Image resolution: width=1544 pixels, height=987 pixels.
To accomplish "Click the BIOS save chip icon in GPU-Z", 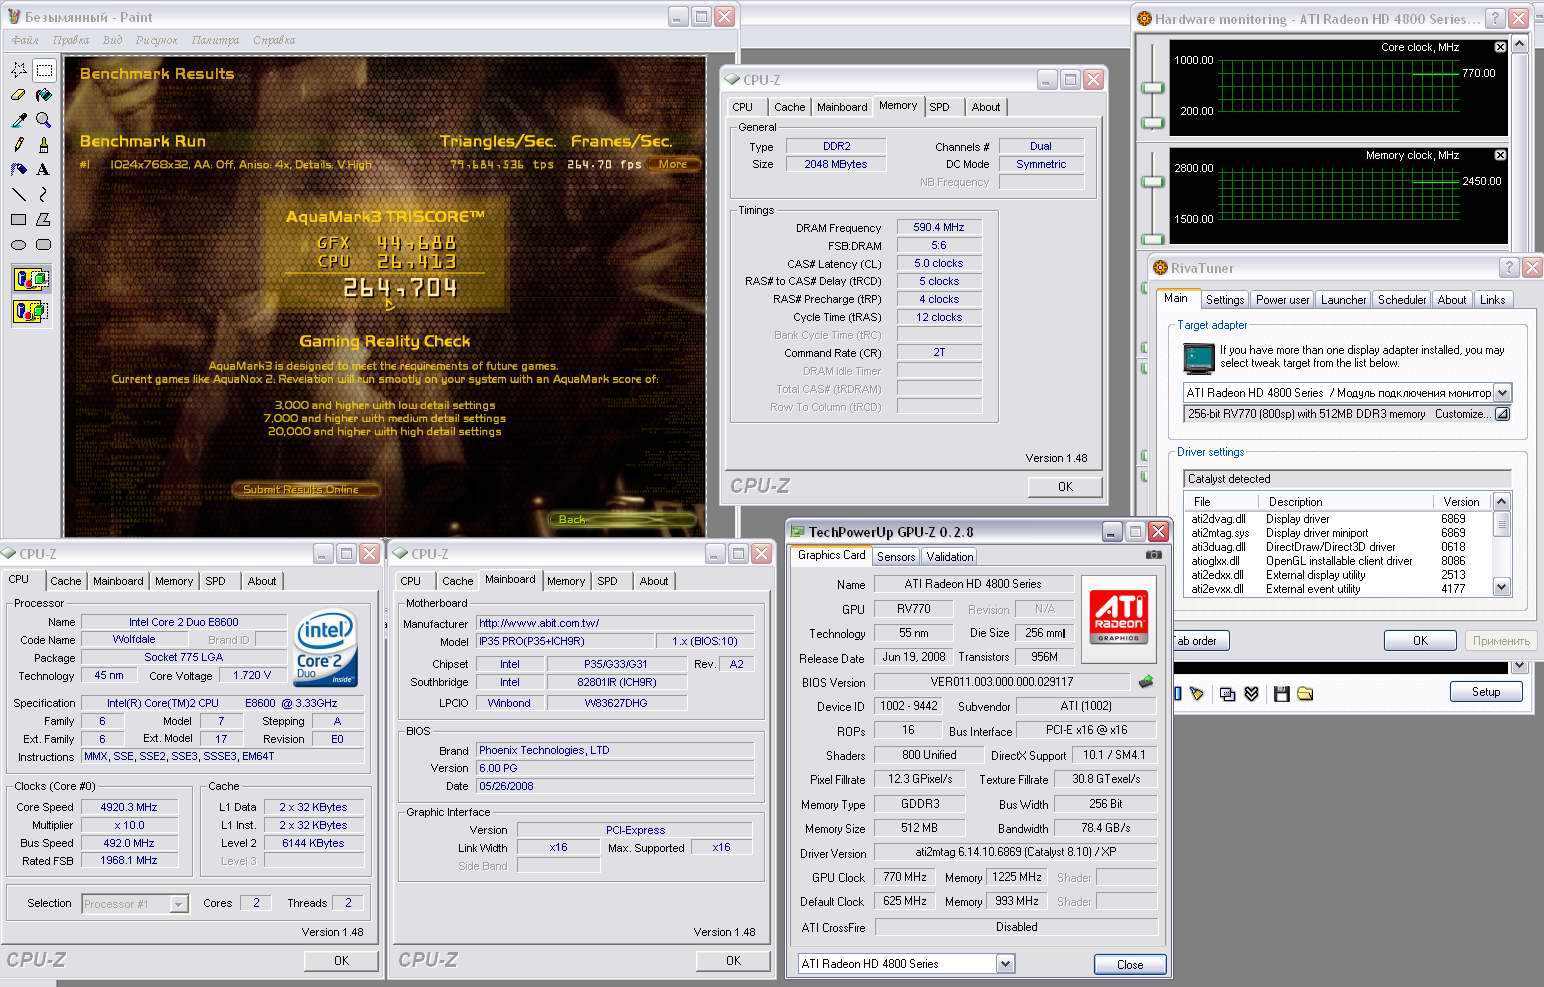I will (1146, 682).
